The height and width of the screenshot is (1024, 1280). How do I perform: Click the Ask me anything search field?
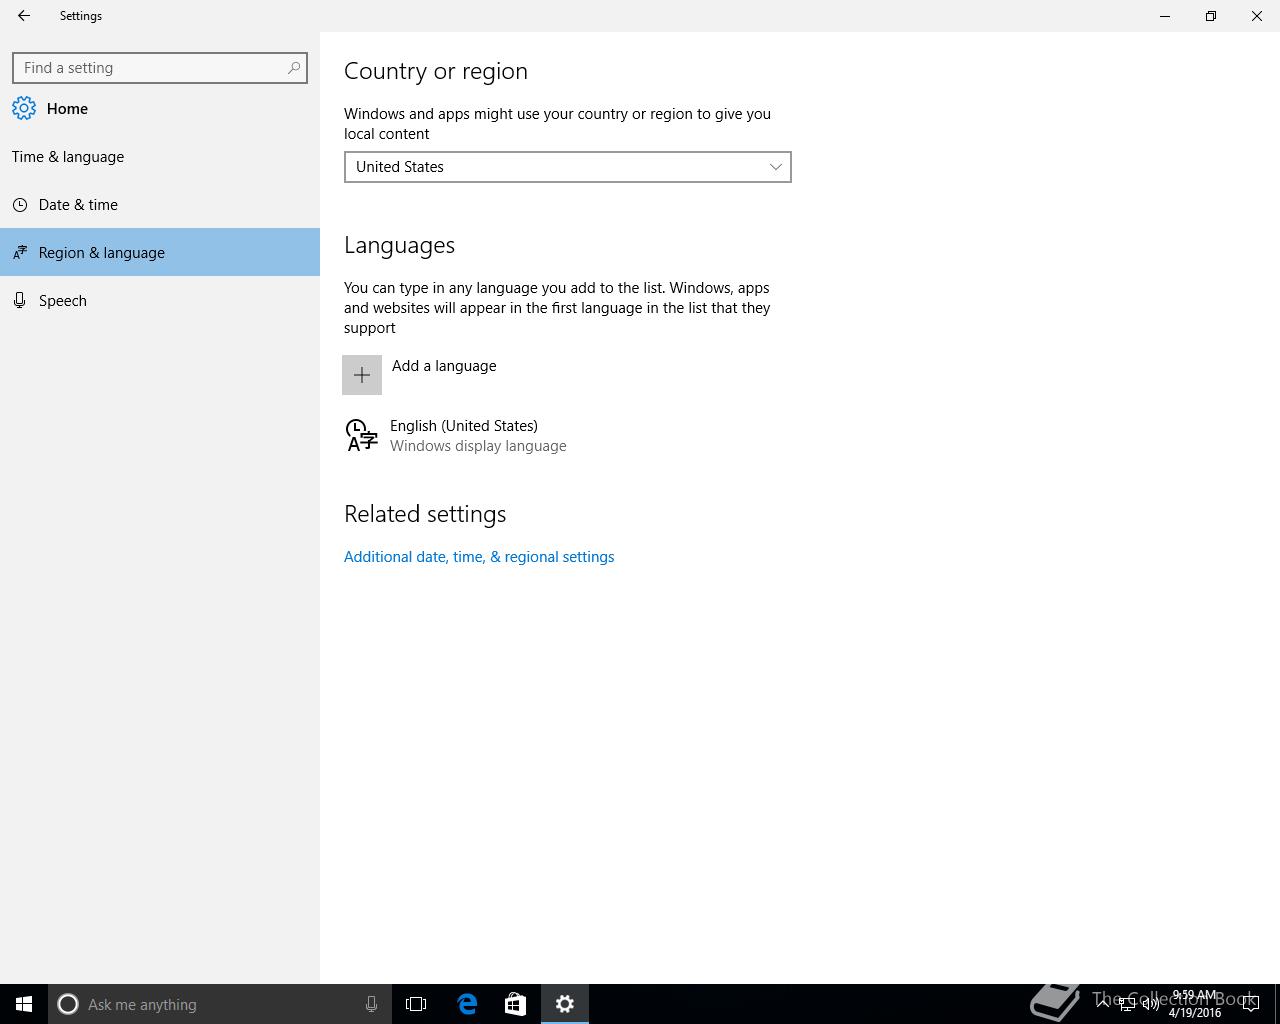coord(220,1004)
